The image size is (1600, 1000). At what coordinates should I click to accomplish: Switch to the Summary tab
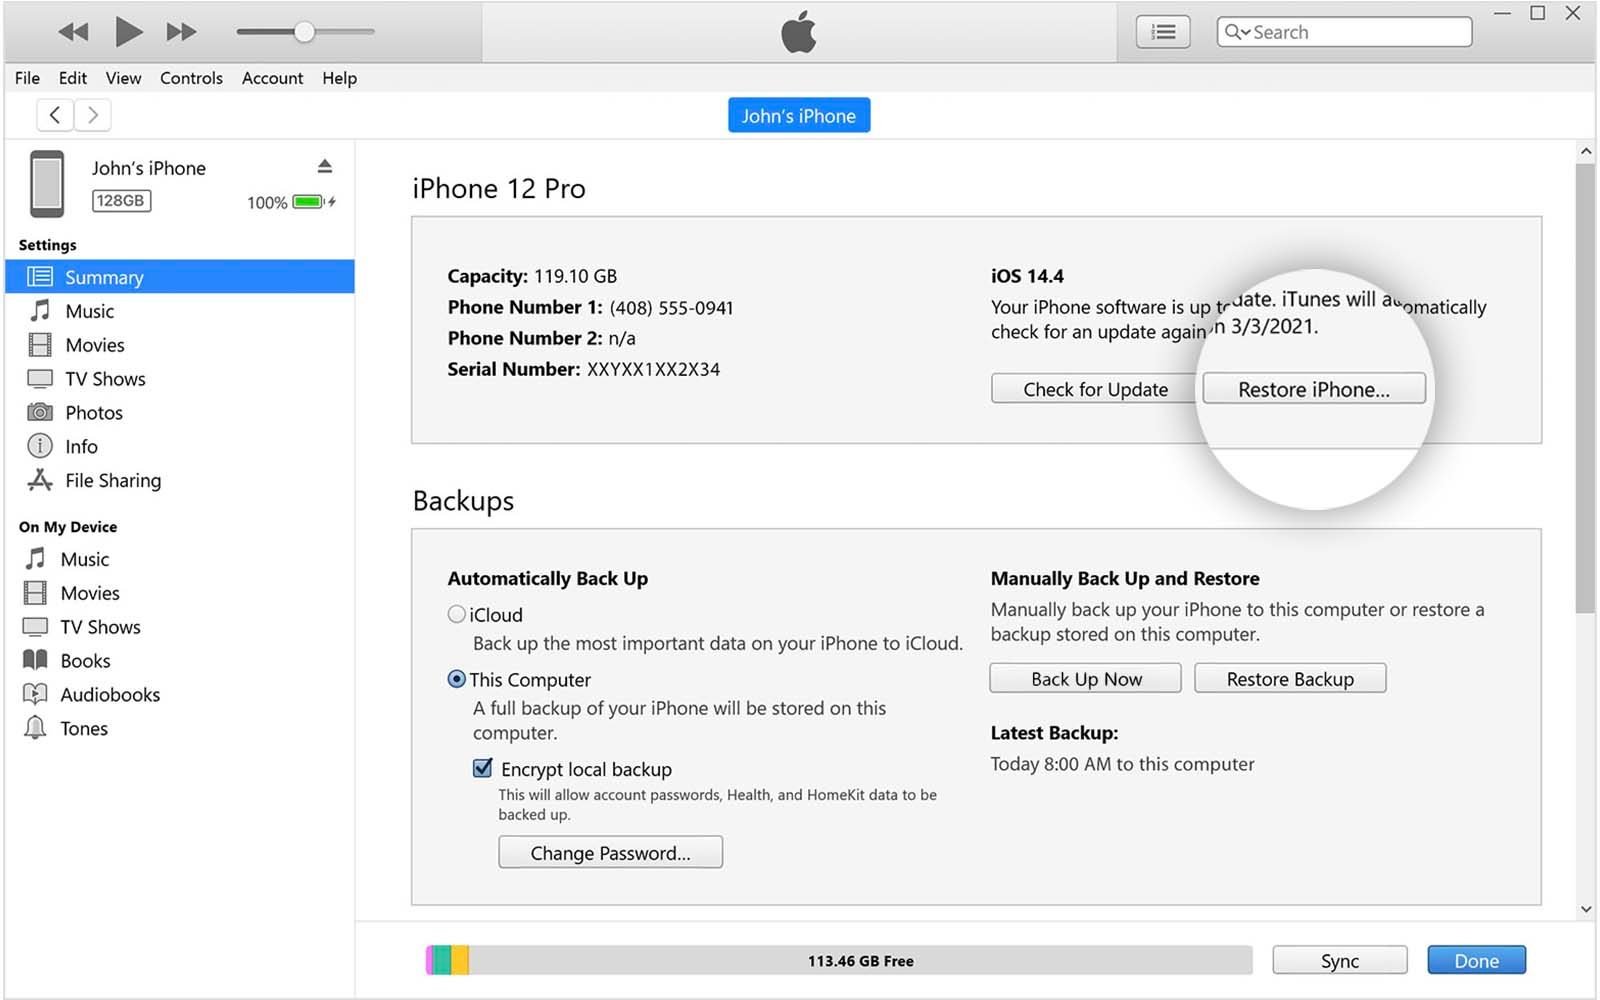[104, 277]
